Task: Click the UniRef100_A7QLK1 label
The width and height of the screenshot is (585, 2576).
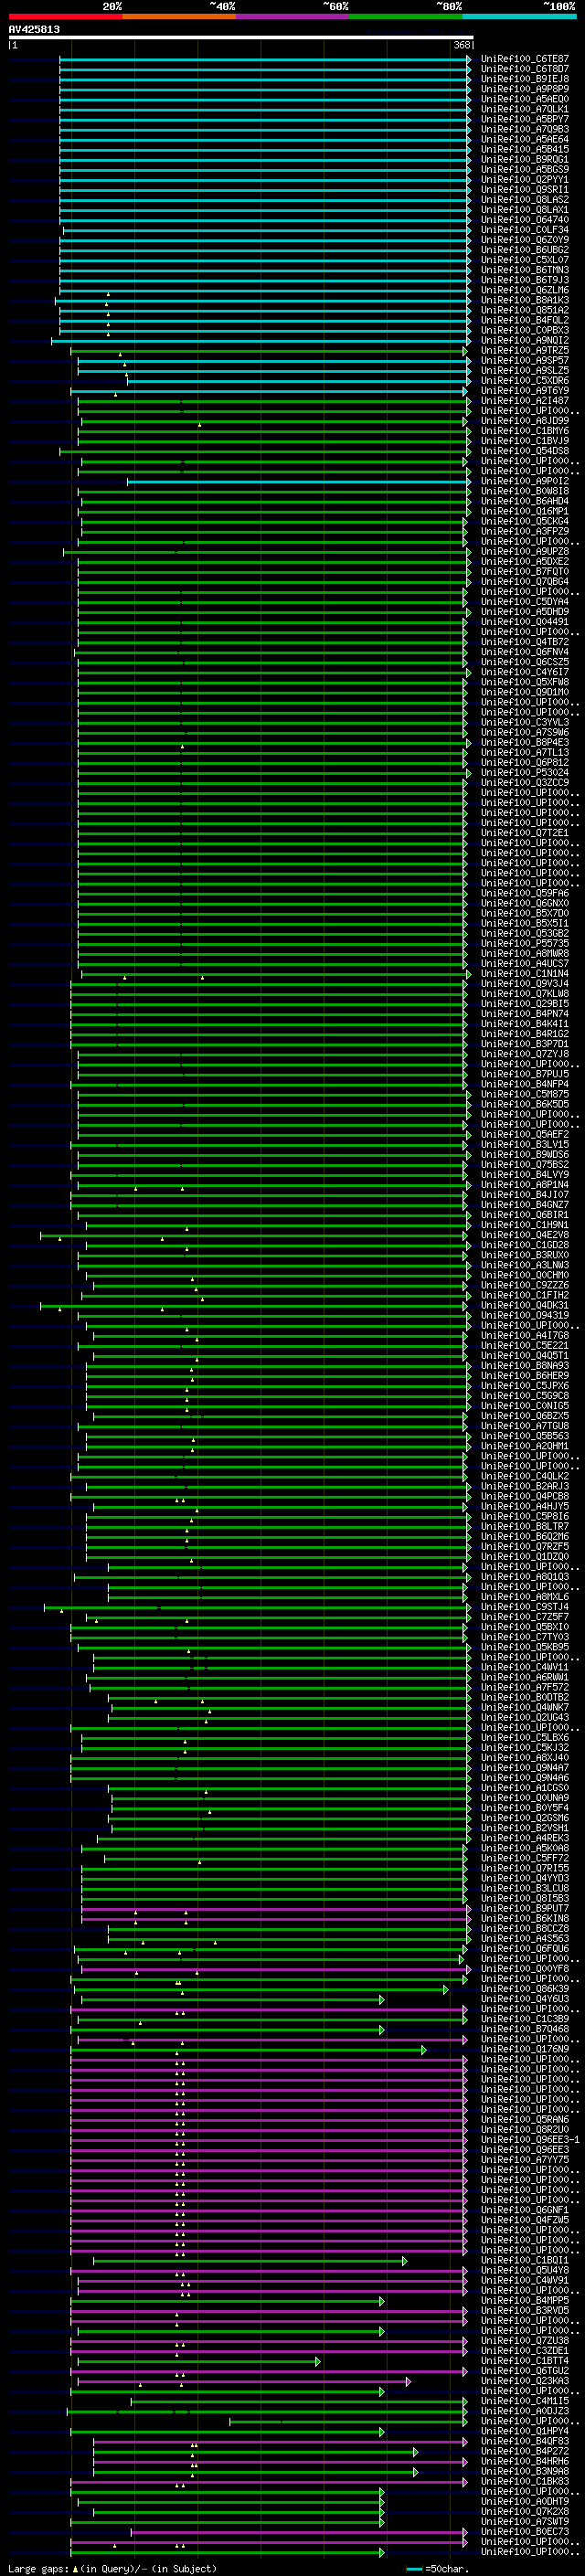Action: pos(524,109)
